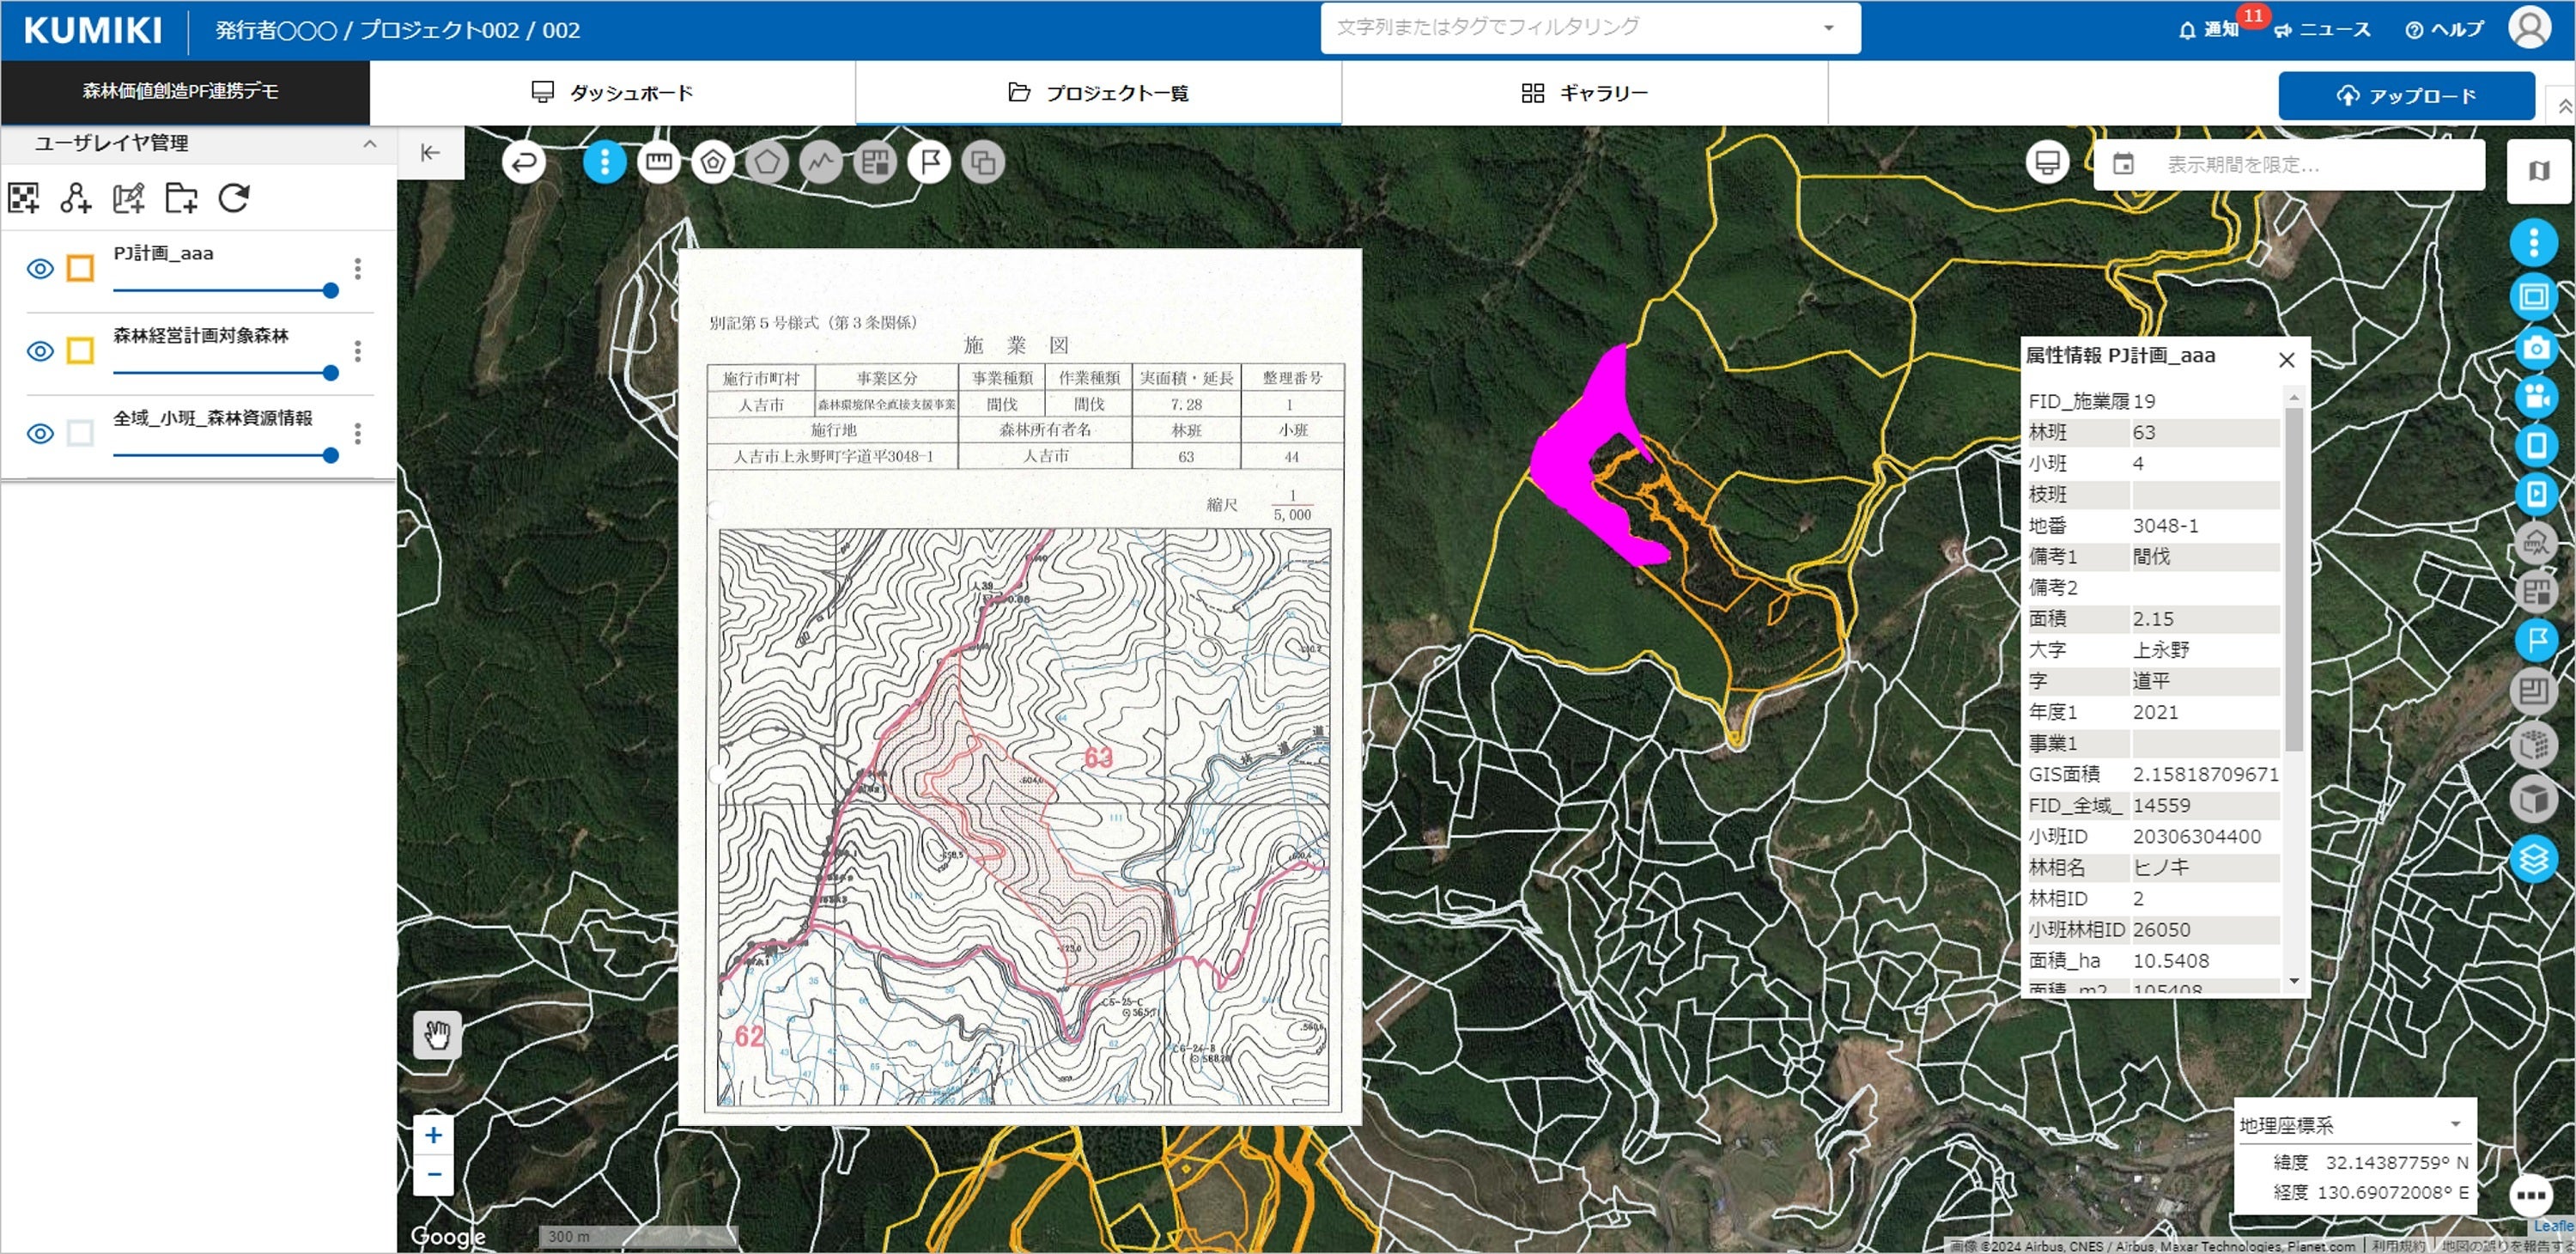Image resolution: width=2576 pixels, height=1254 pixels.
Task: Click the add folder icon in layer panel
Action: coord(181,198)
